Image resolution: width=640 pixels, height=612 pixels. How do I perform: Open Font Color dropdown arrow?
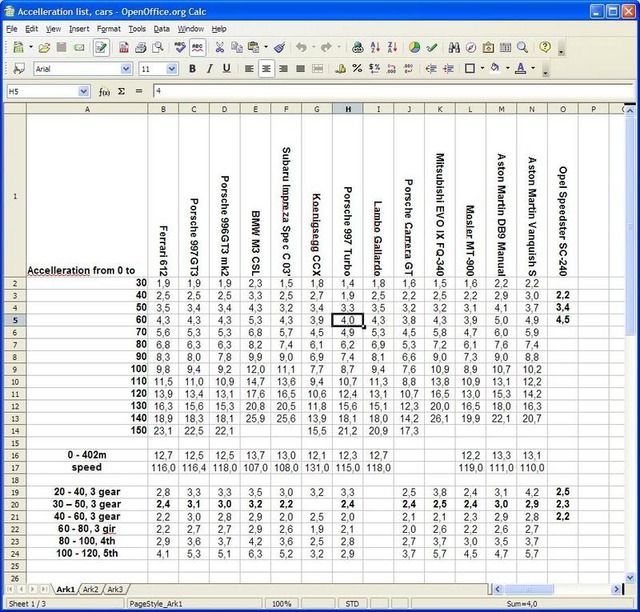(533, 69)
